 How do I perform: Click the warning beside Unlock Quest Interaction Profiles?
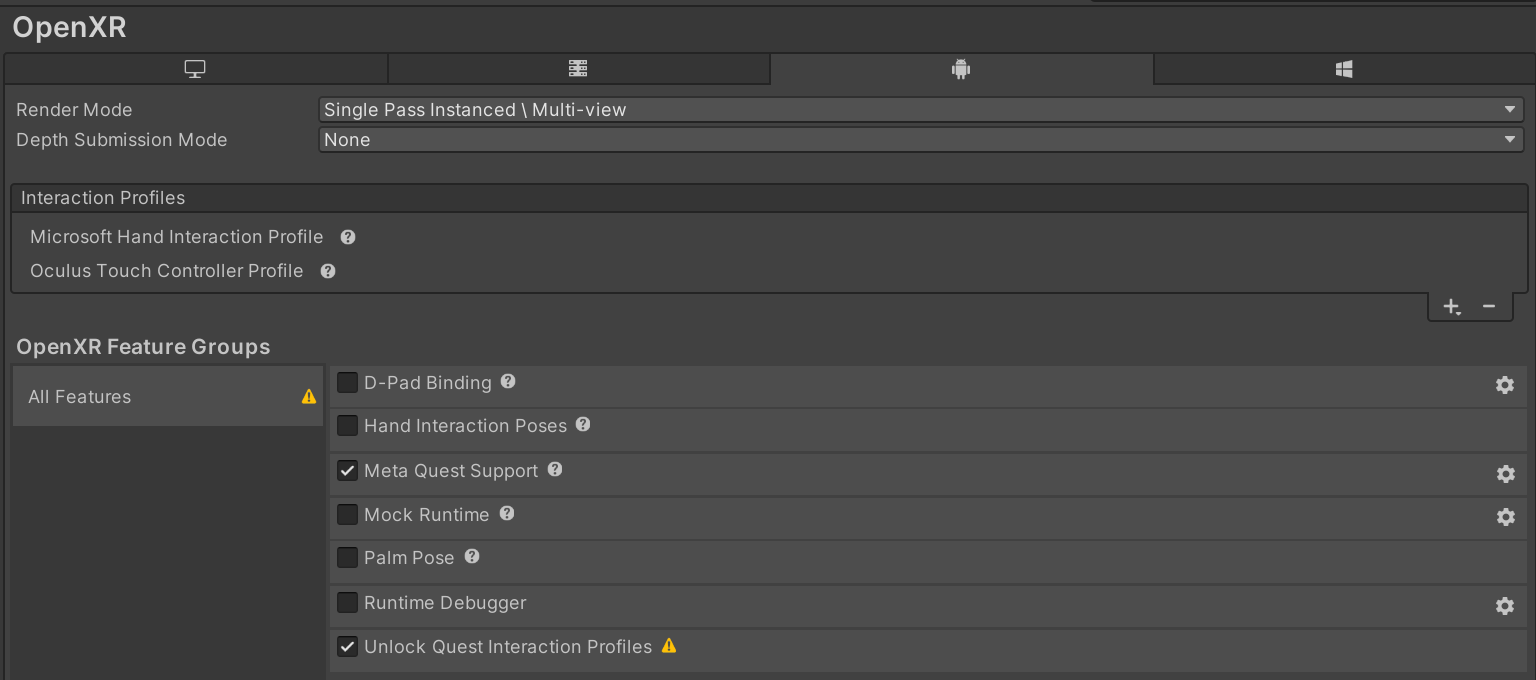coord(668,646)
